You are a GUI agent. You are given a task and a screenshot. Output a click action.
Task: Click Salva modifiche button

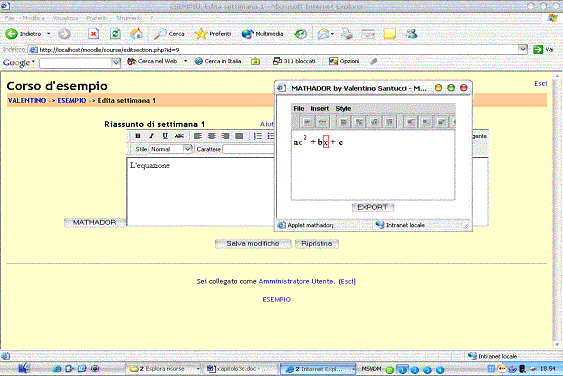[253, 243]
